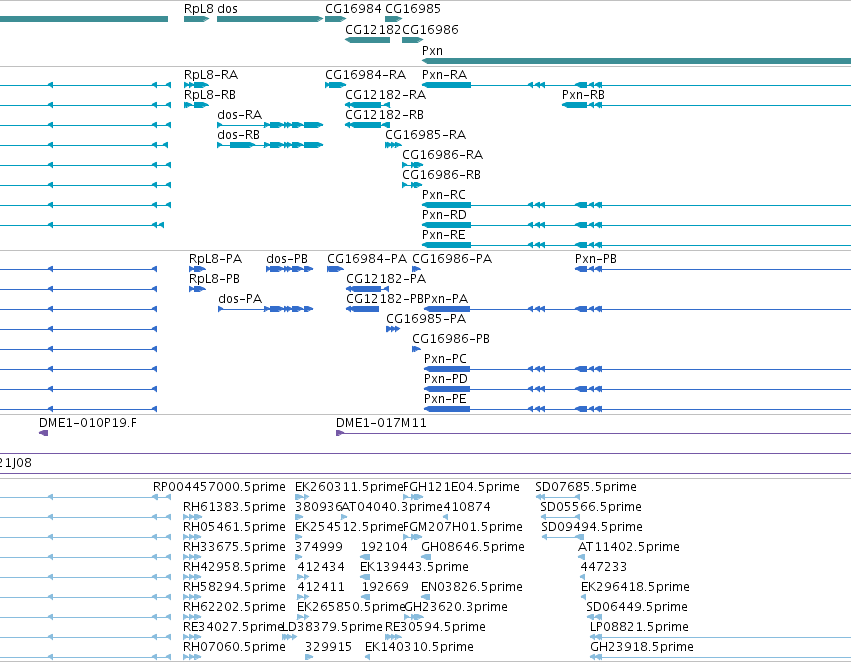Click EST EK260311.5prime label
This screenshot has width=851, height=662.
point(349,487)
